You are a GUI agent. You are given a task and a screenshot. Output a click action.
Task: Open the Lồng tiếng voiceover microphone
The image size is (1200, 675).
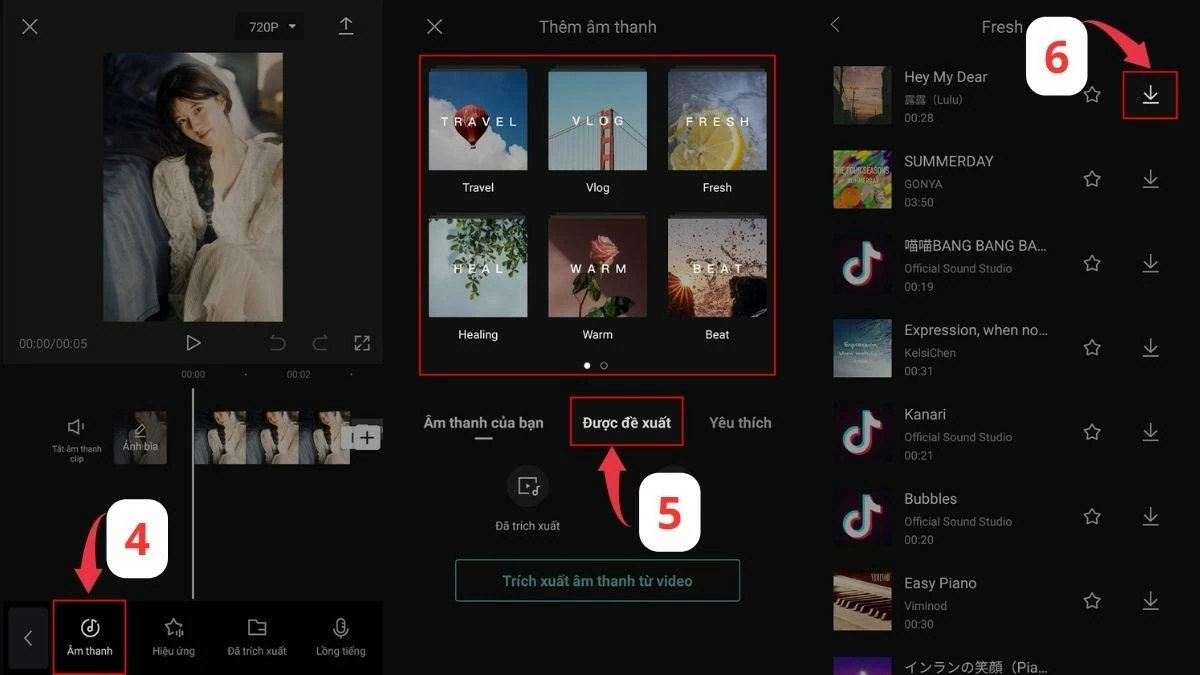click(341, 636)
